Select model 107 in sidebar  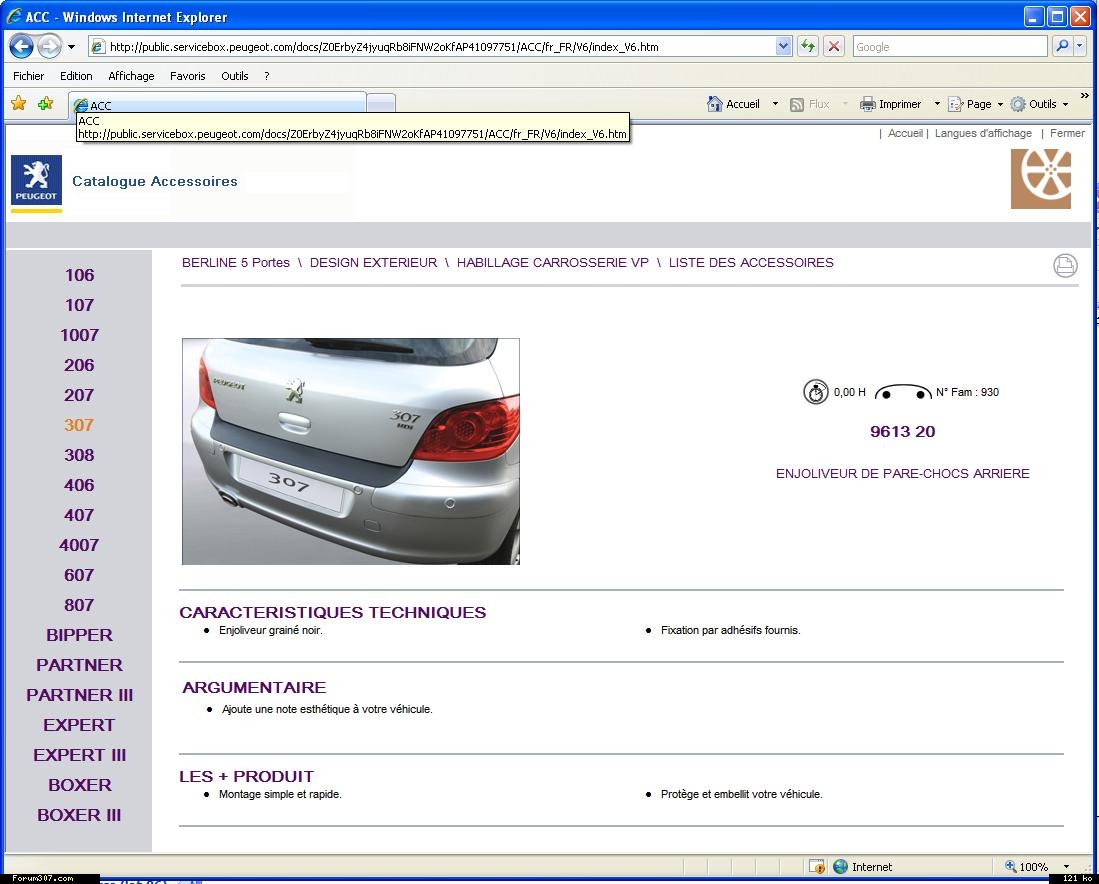pos(79,306)
